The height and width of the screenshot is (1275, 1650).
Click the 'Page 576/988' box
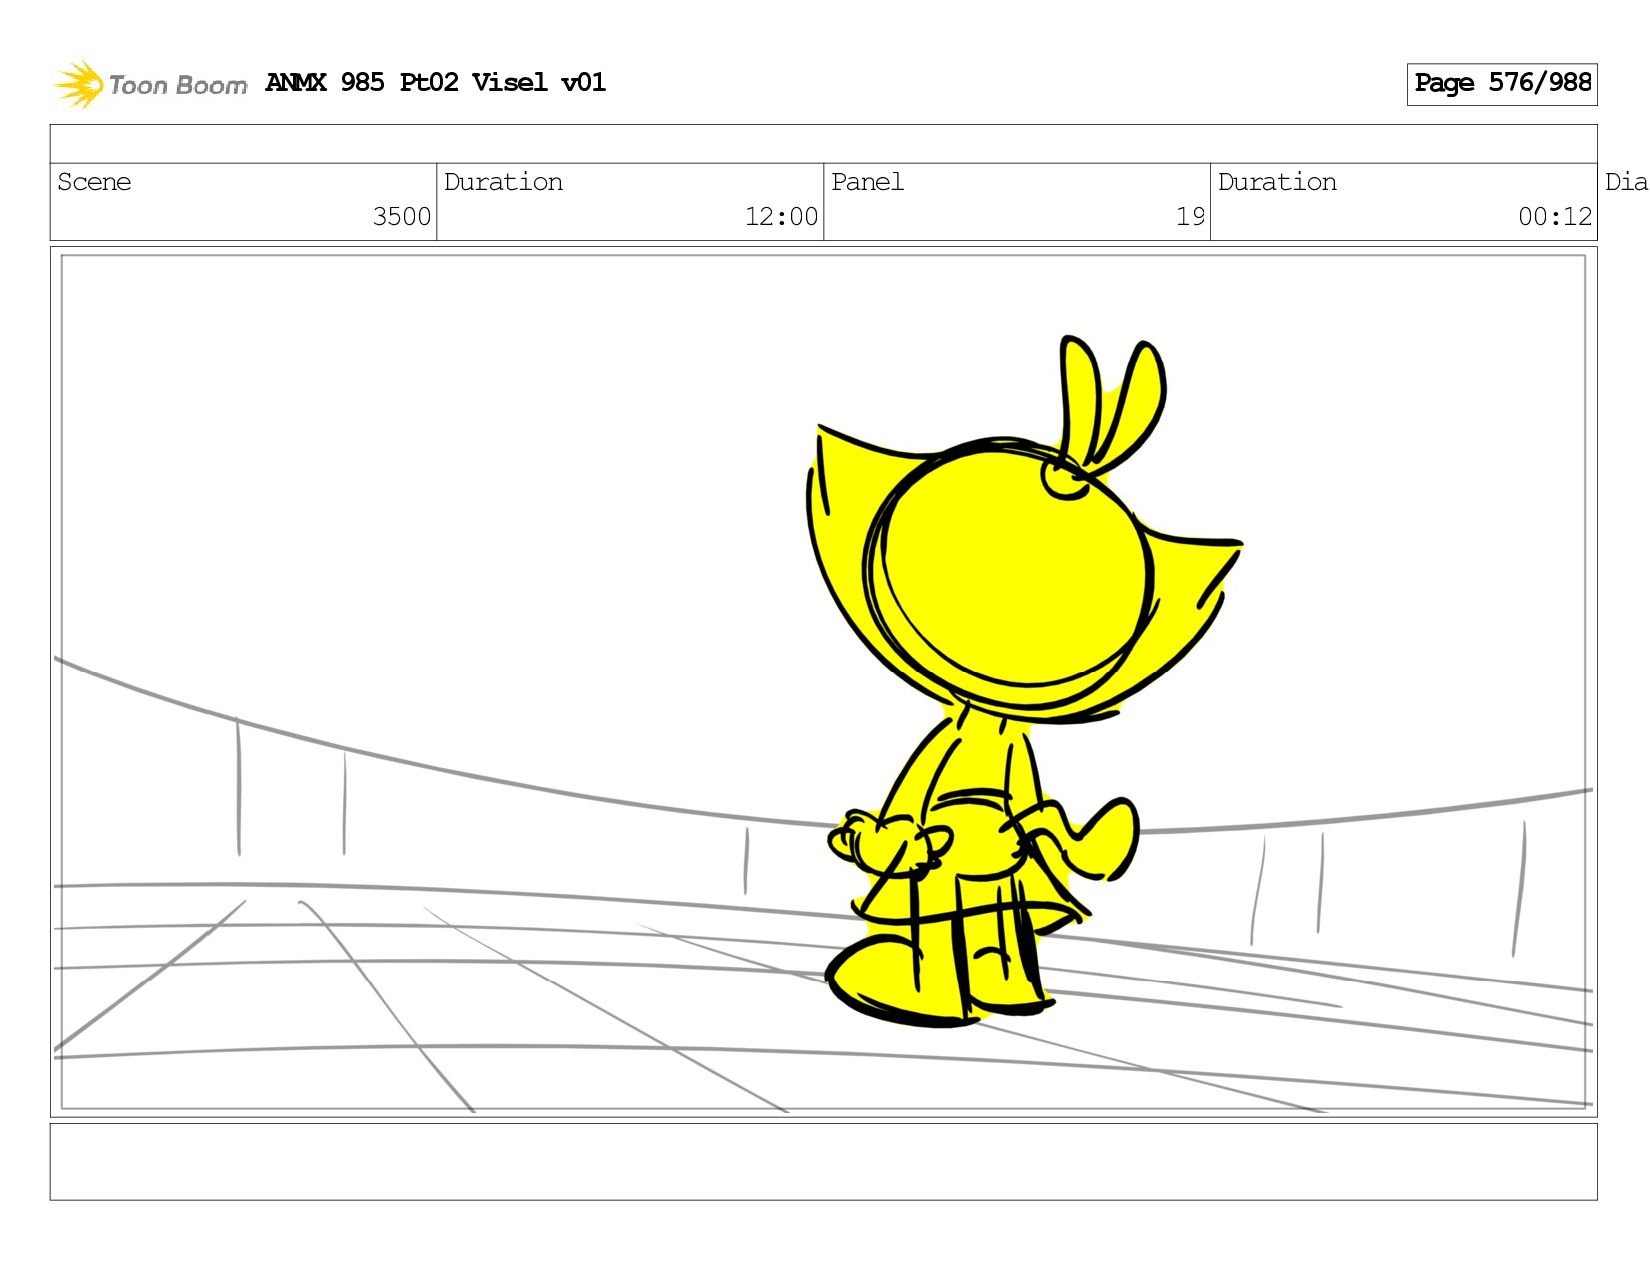(1502, 84)
